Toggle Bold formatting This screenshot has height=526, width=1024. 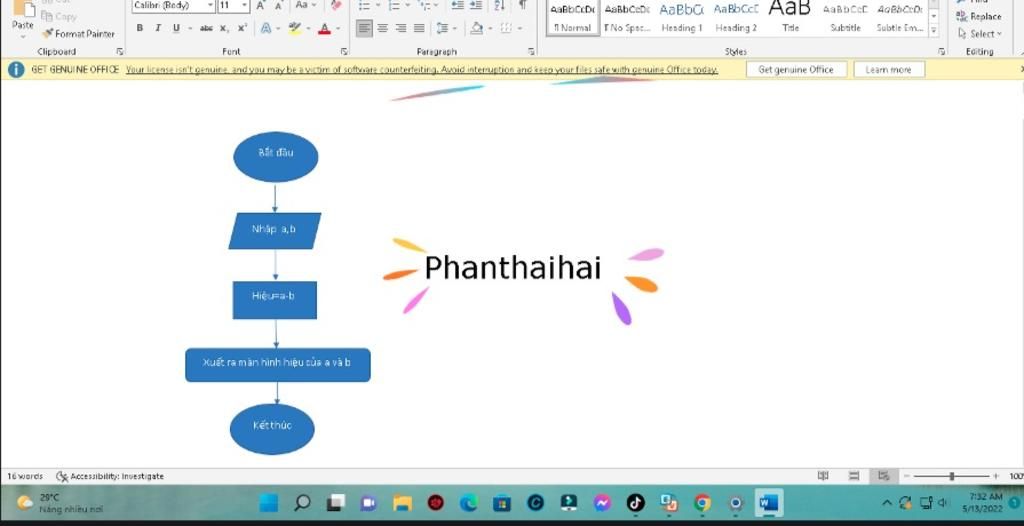(140, 28)
